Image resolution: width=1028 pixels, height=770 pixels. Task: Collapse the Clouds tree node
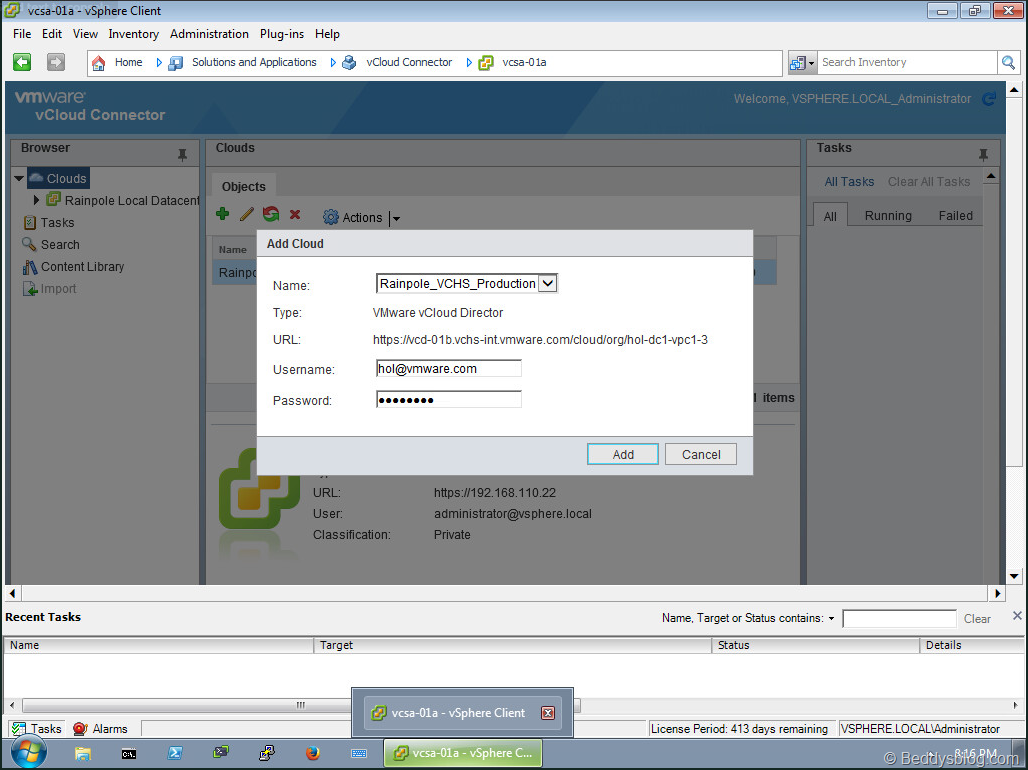pyautogui.click(x=19, y=178)
